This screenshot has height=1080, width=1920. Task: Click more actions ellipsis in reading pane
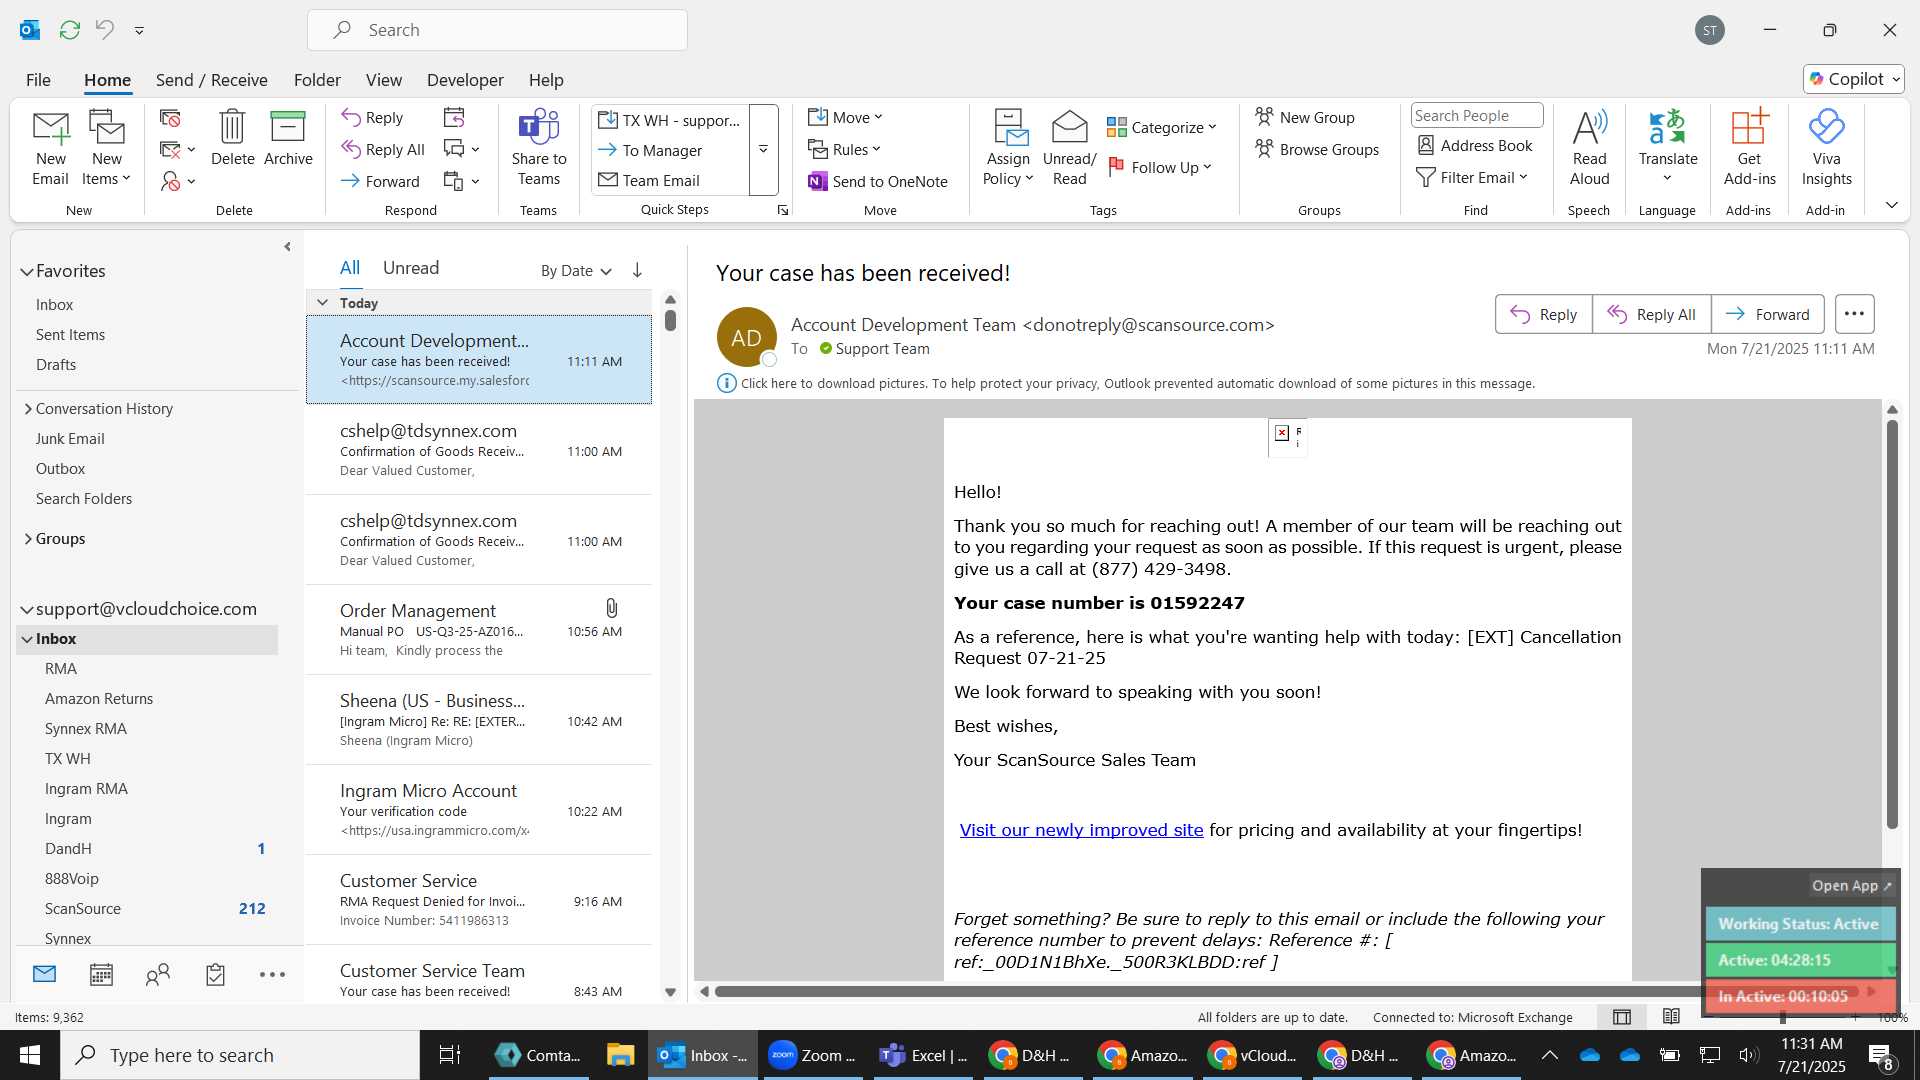click(1854, 314)
